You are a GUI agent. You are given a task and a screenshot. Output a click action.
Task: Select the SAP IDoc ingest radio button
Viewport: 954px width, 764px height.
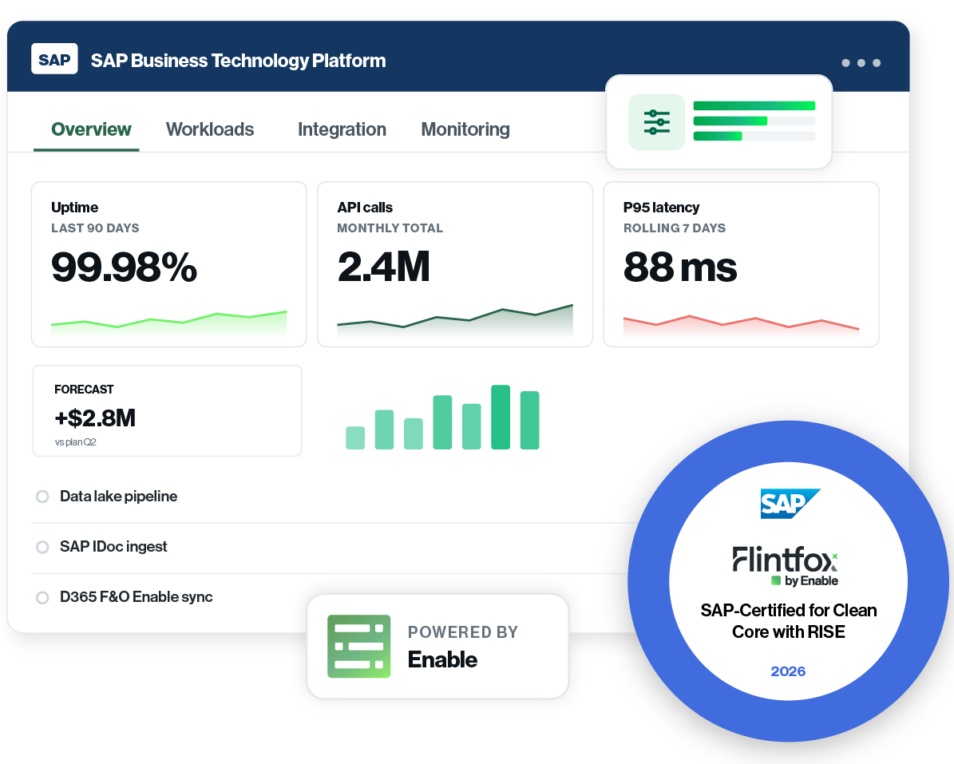(x=43, y=547)
